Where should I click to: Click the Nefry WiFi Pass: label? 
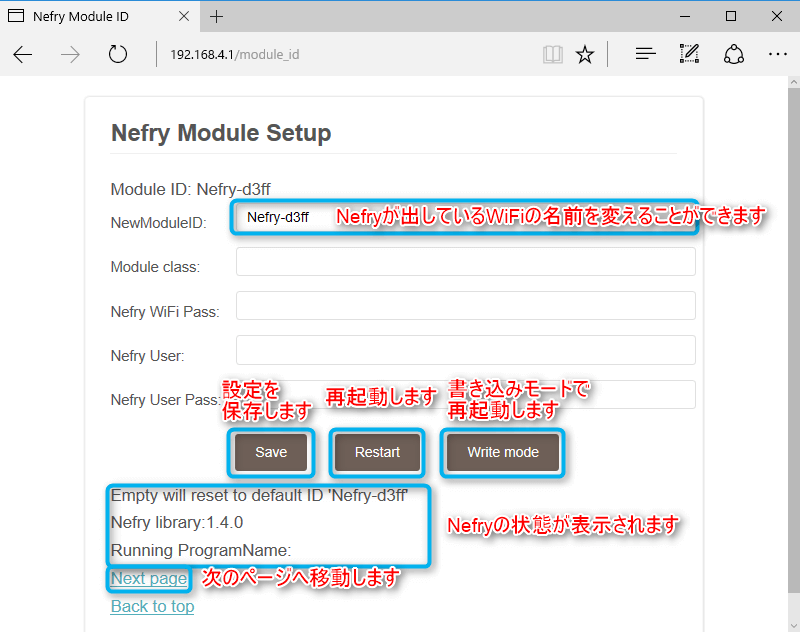coord(165,312)
